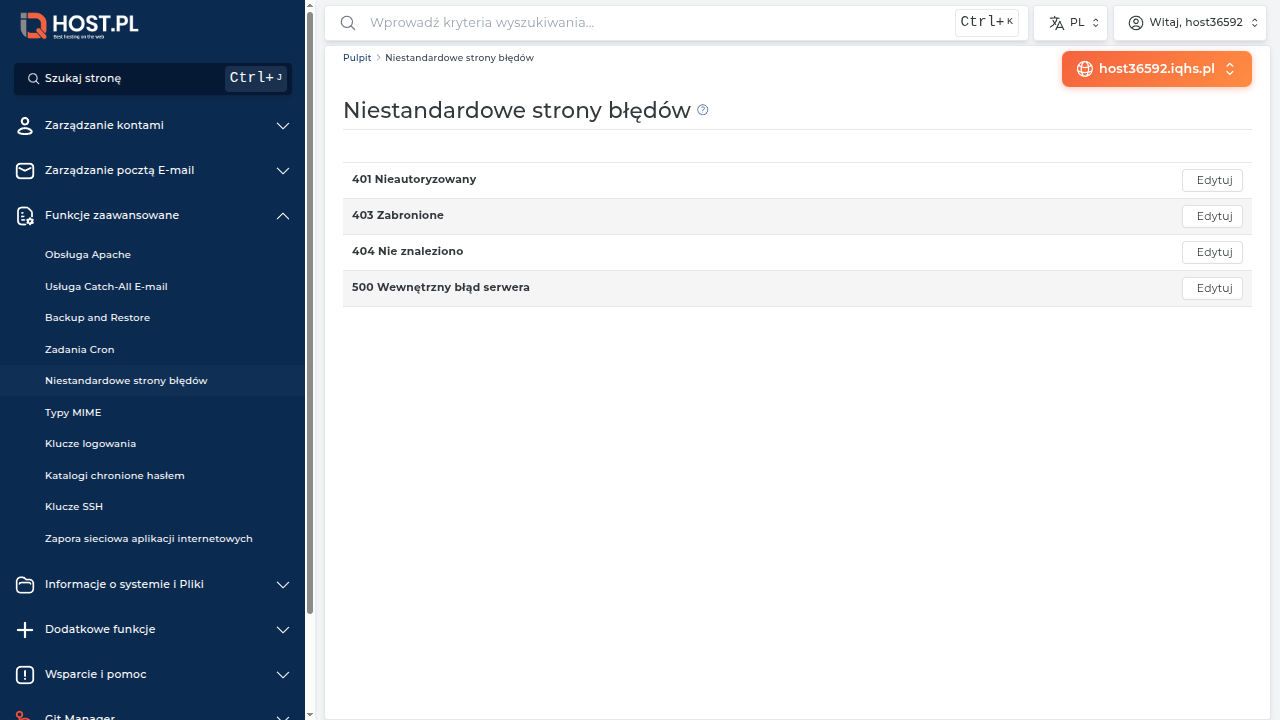Open the host36592.iqhs.pl domain selector

pos(1157,69)
